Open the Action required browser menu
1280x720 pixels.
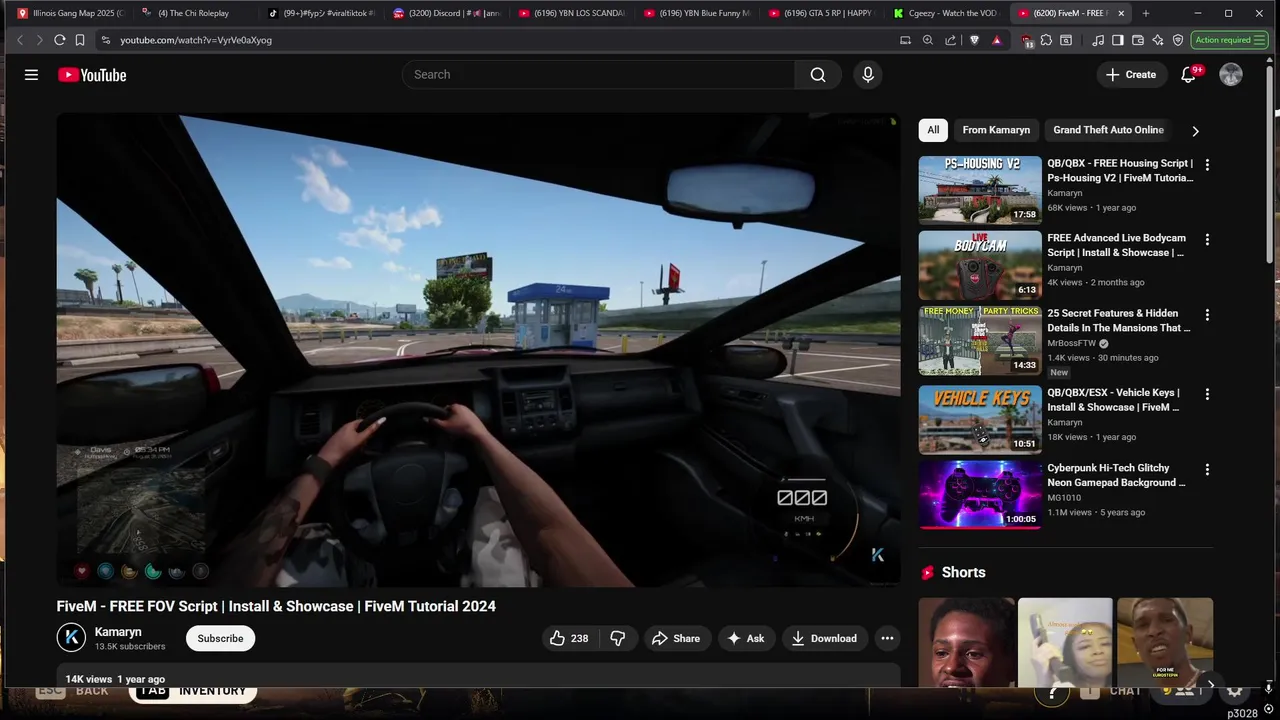coord(1230,40)
